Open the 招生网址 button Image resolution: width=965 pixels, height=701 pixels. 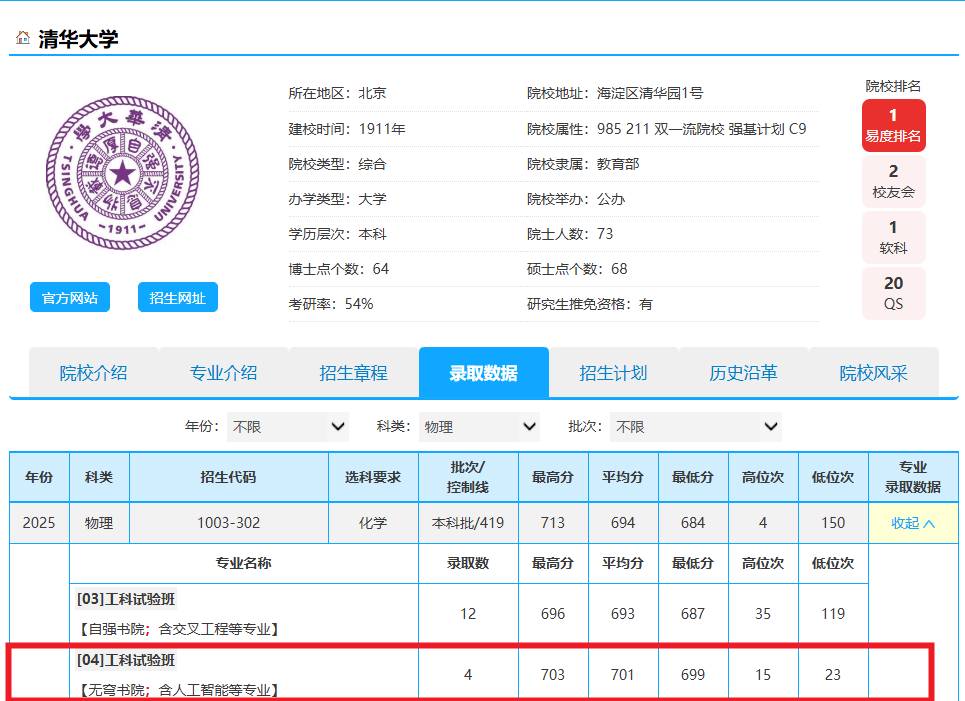(x=177, y=297)
